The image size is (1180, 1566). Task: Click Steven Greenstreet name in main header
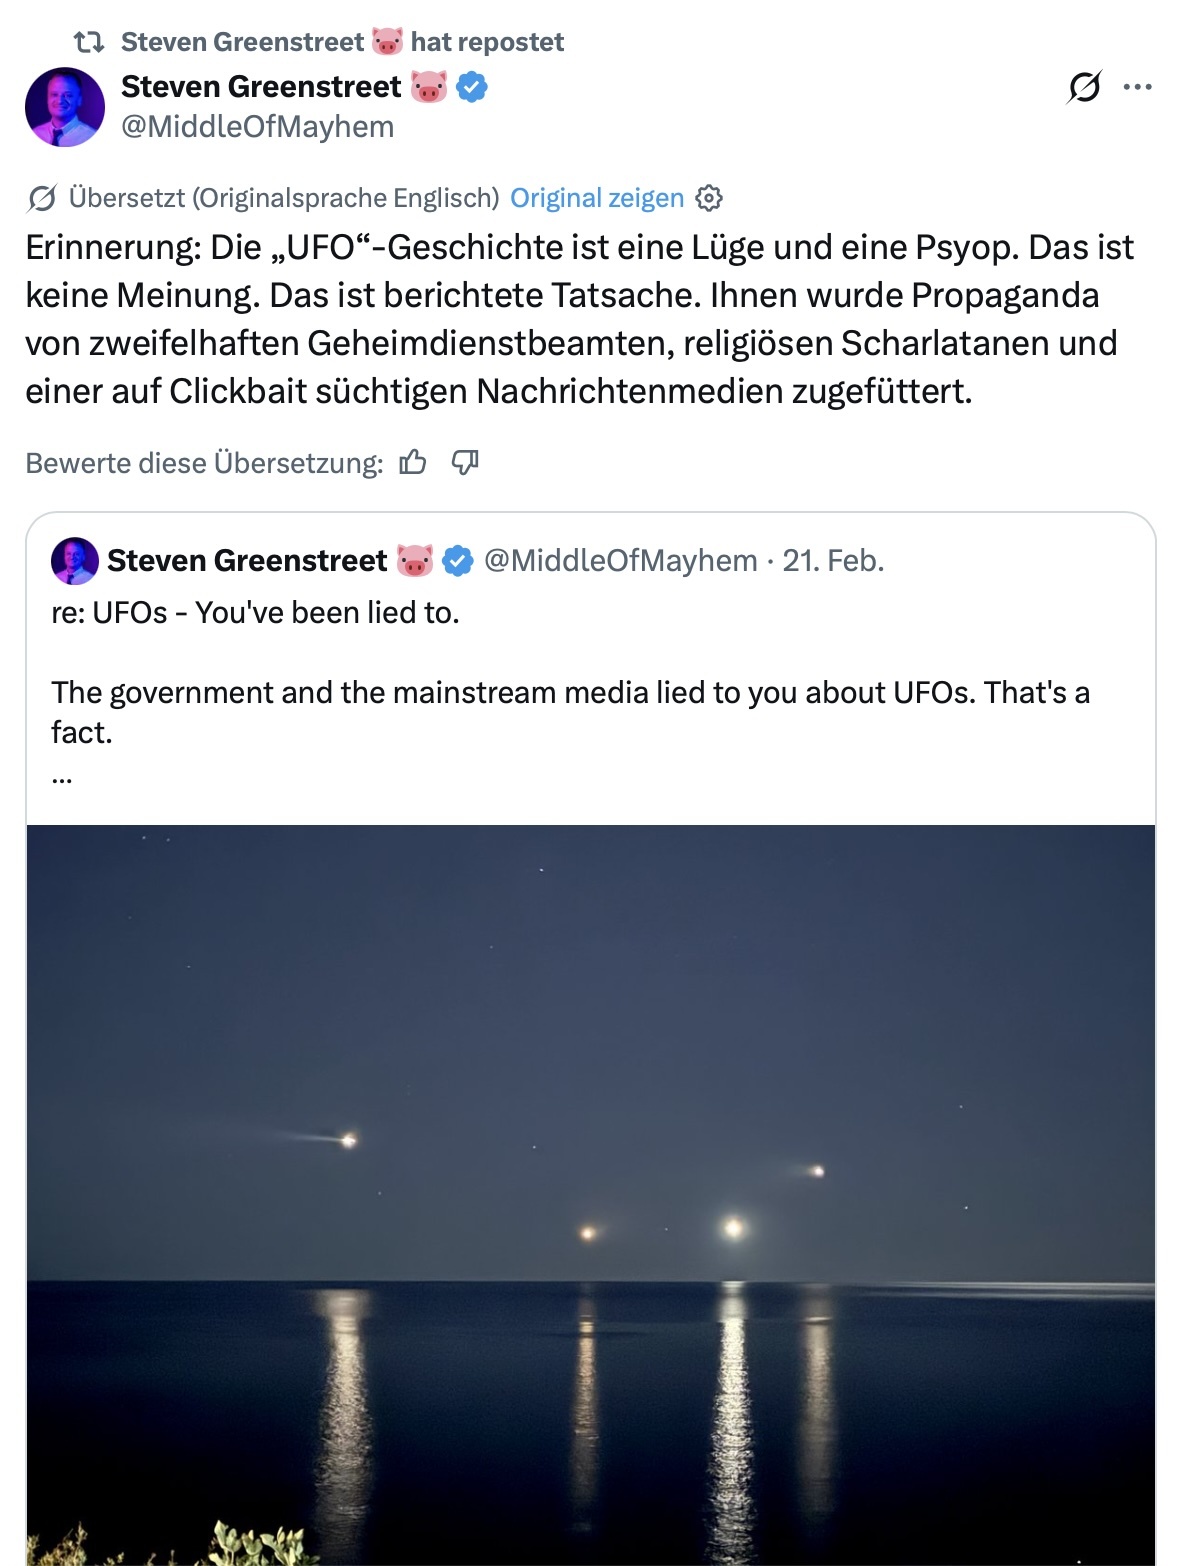coord(261,87)
